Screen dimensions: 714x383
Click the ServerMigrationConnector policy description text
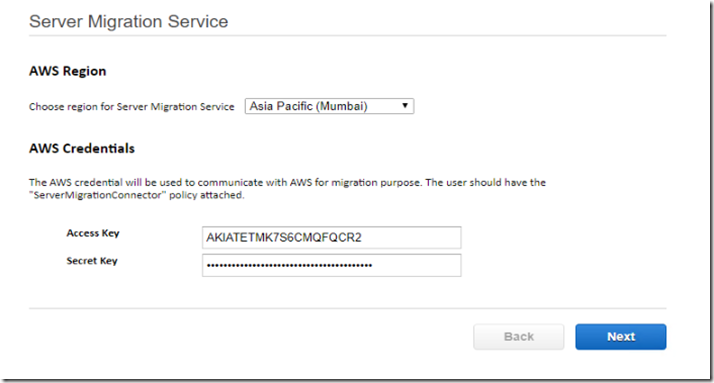(x=287, y=189)
